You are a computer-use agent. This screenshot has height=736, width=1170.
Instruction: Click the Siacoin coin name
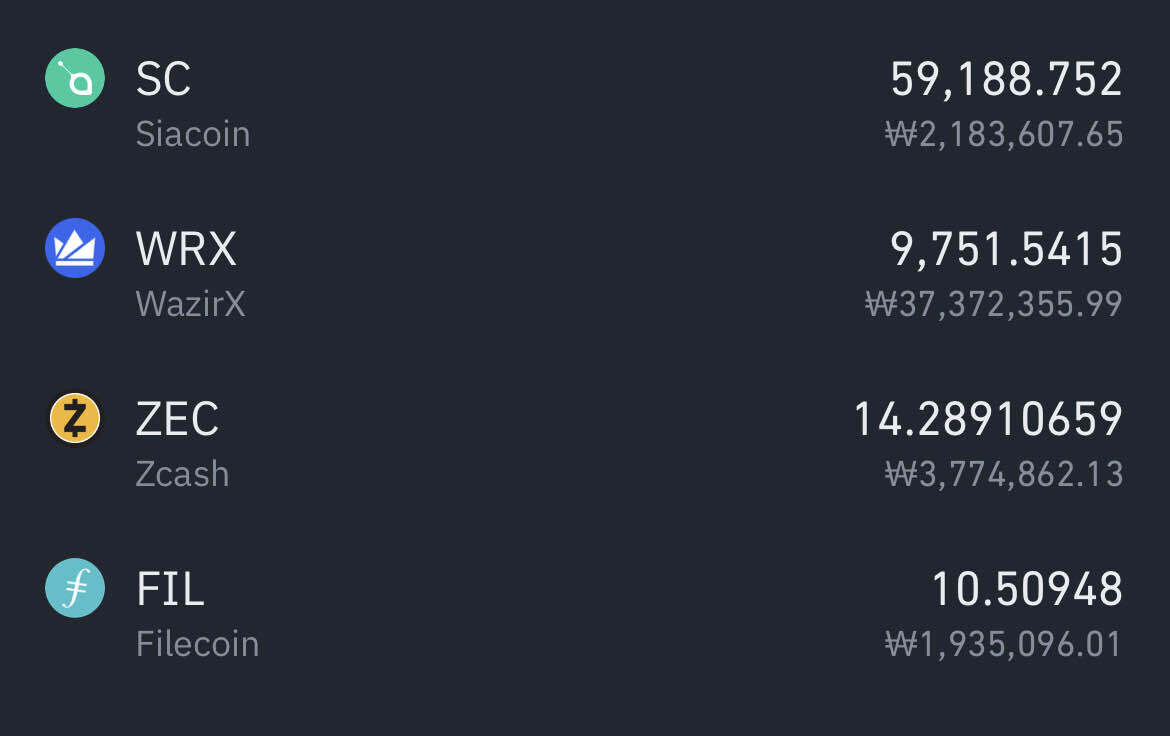click(193, 134)
